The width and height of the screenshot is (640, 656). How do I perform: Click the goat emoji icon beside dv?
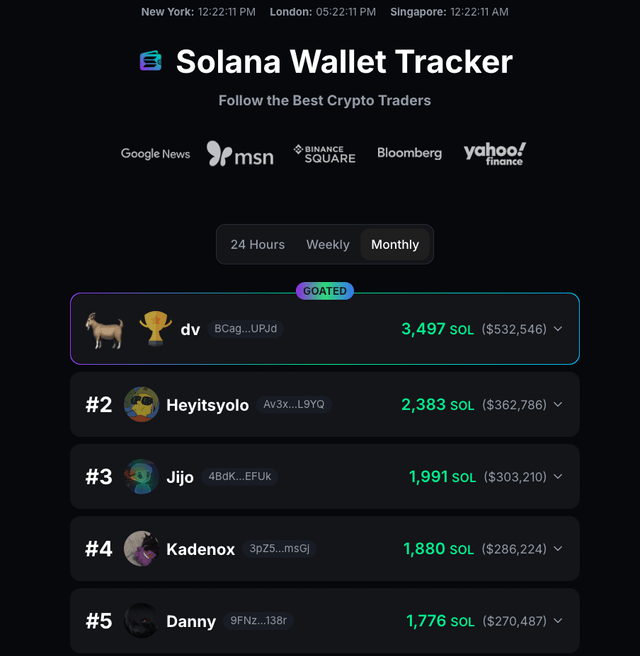pyautogui.click(x=105, y=329)
